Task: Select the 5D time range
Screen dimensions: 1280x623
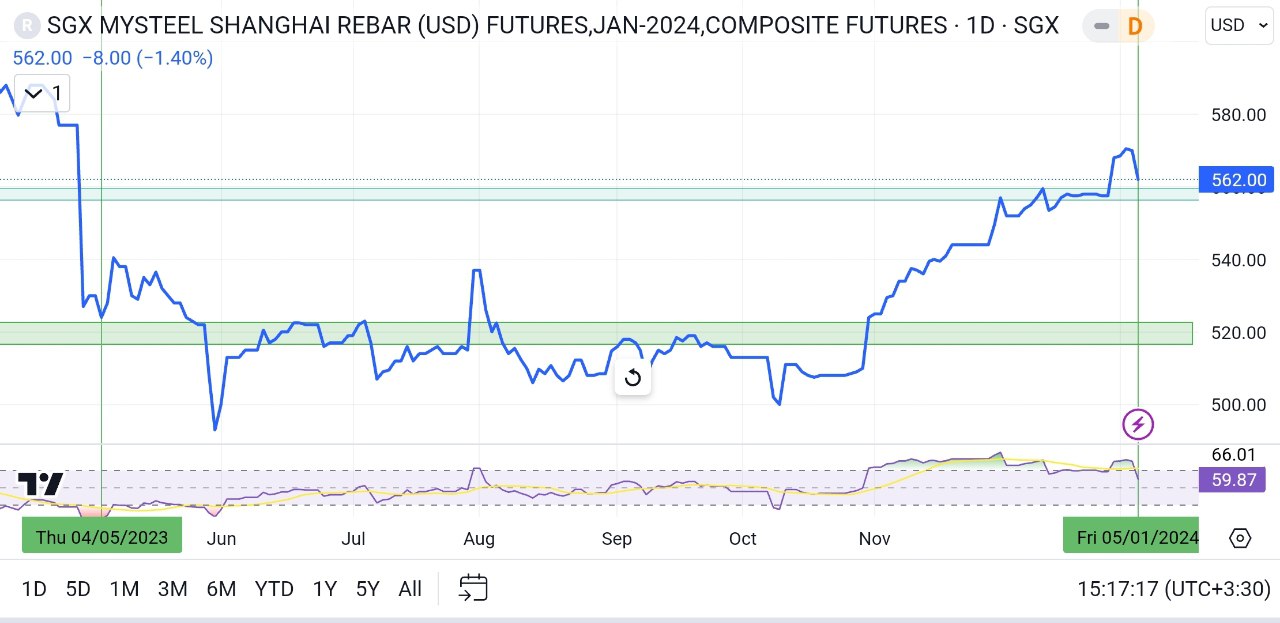Action: (x=78, y=589)
